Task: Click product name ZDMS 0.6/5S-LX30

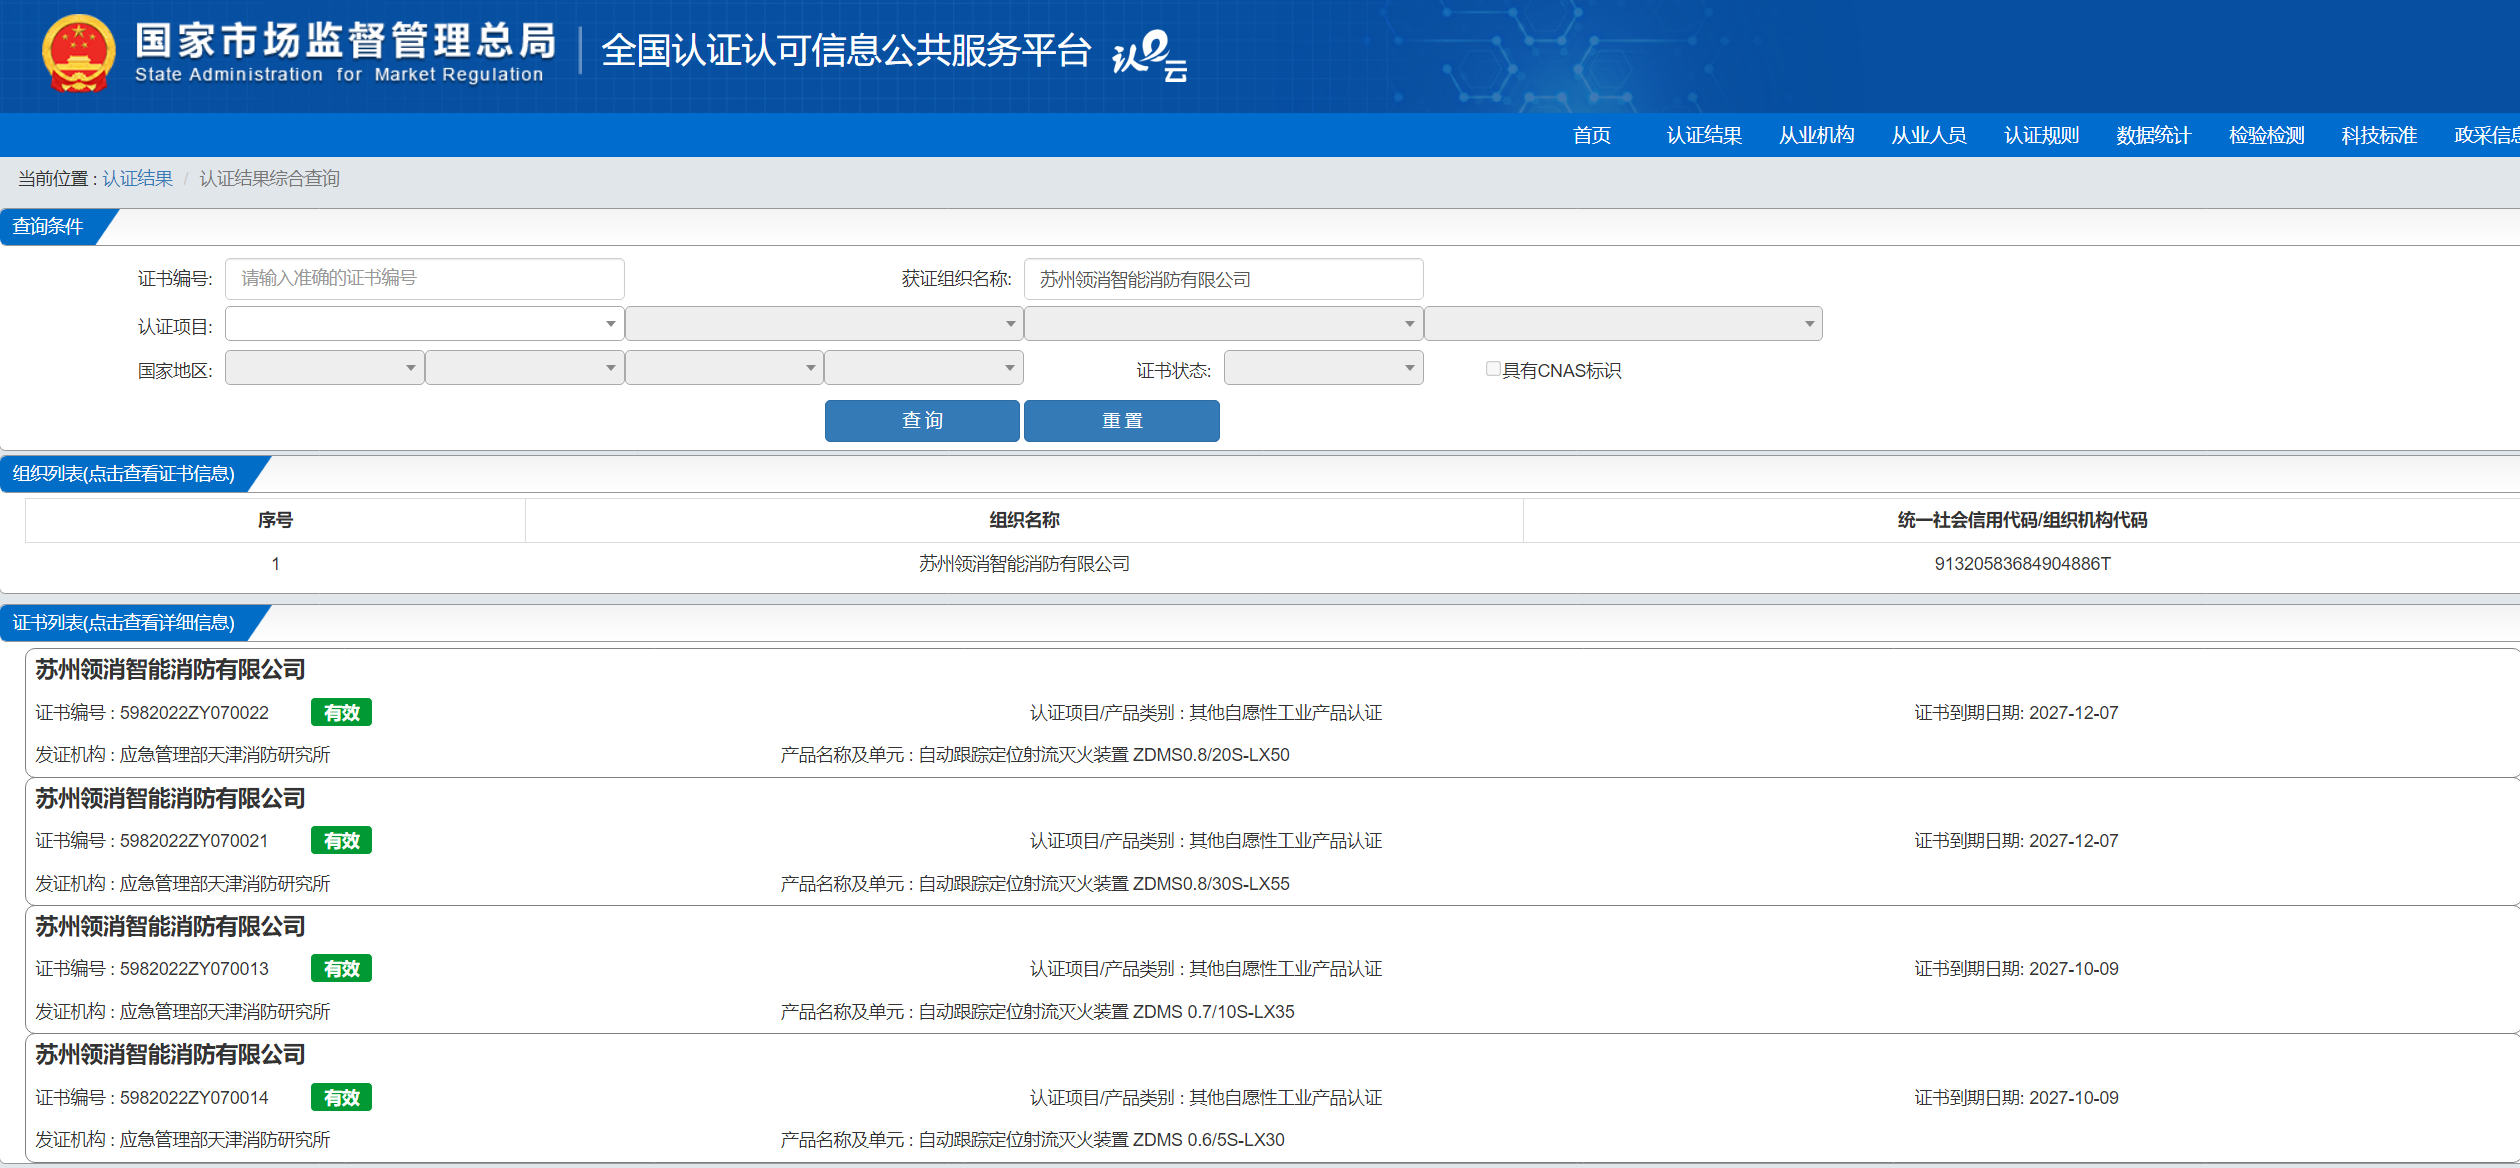Action: coord(1208,1140)
